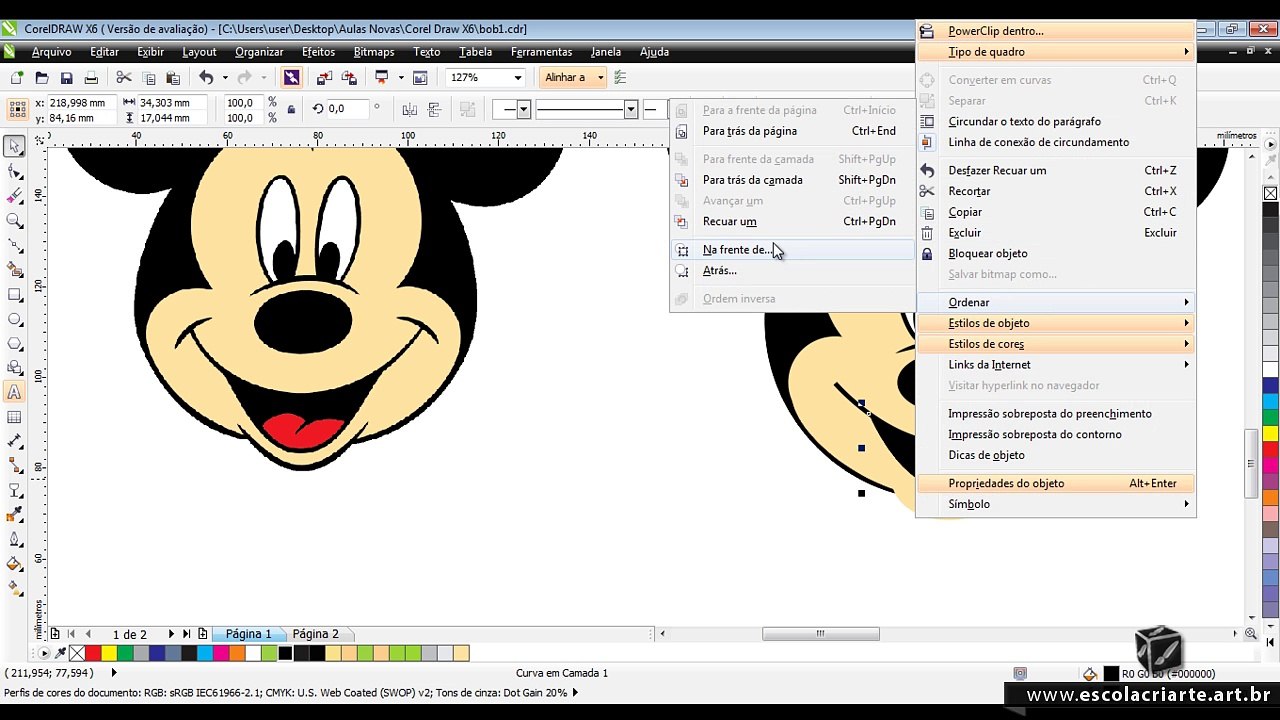
Task: Open the undo history dropdown arrow
Action: tap(225, 77)
